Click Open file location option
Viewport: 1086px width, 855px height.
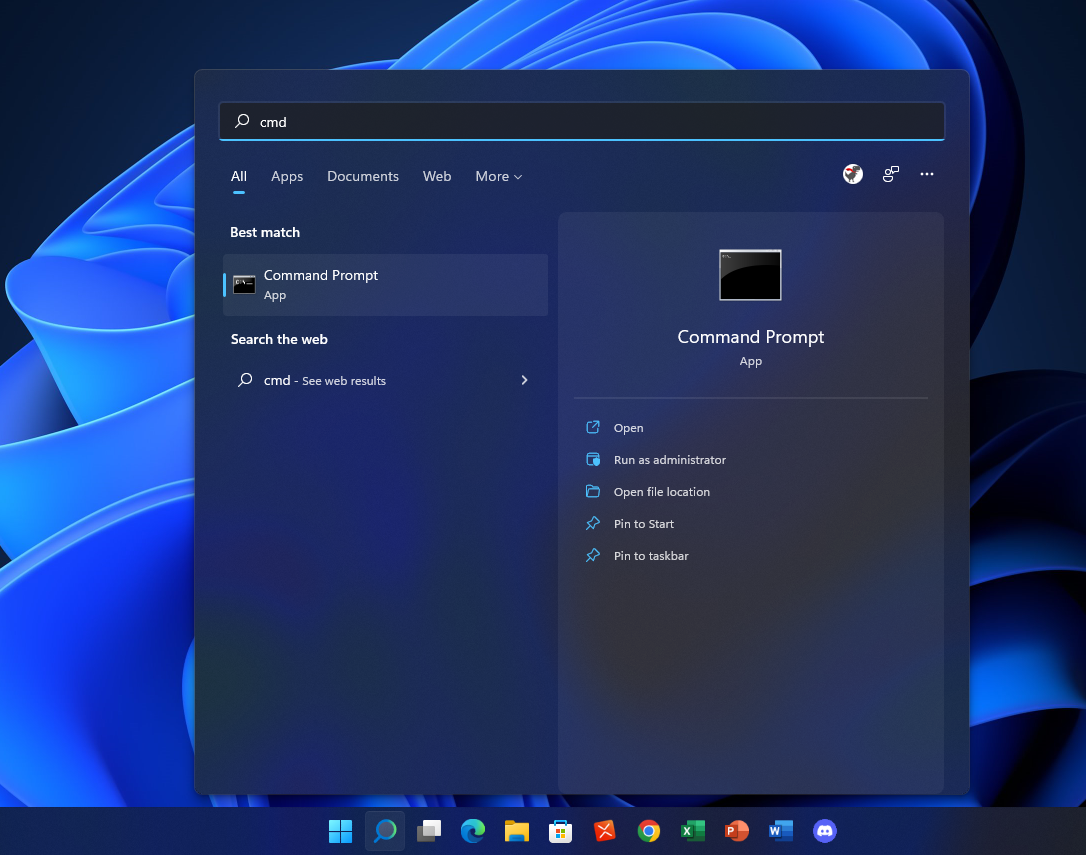pyautogui.click(x=662, y=491)
